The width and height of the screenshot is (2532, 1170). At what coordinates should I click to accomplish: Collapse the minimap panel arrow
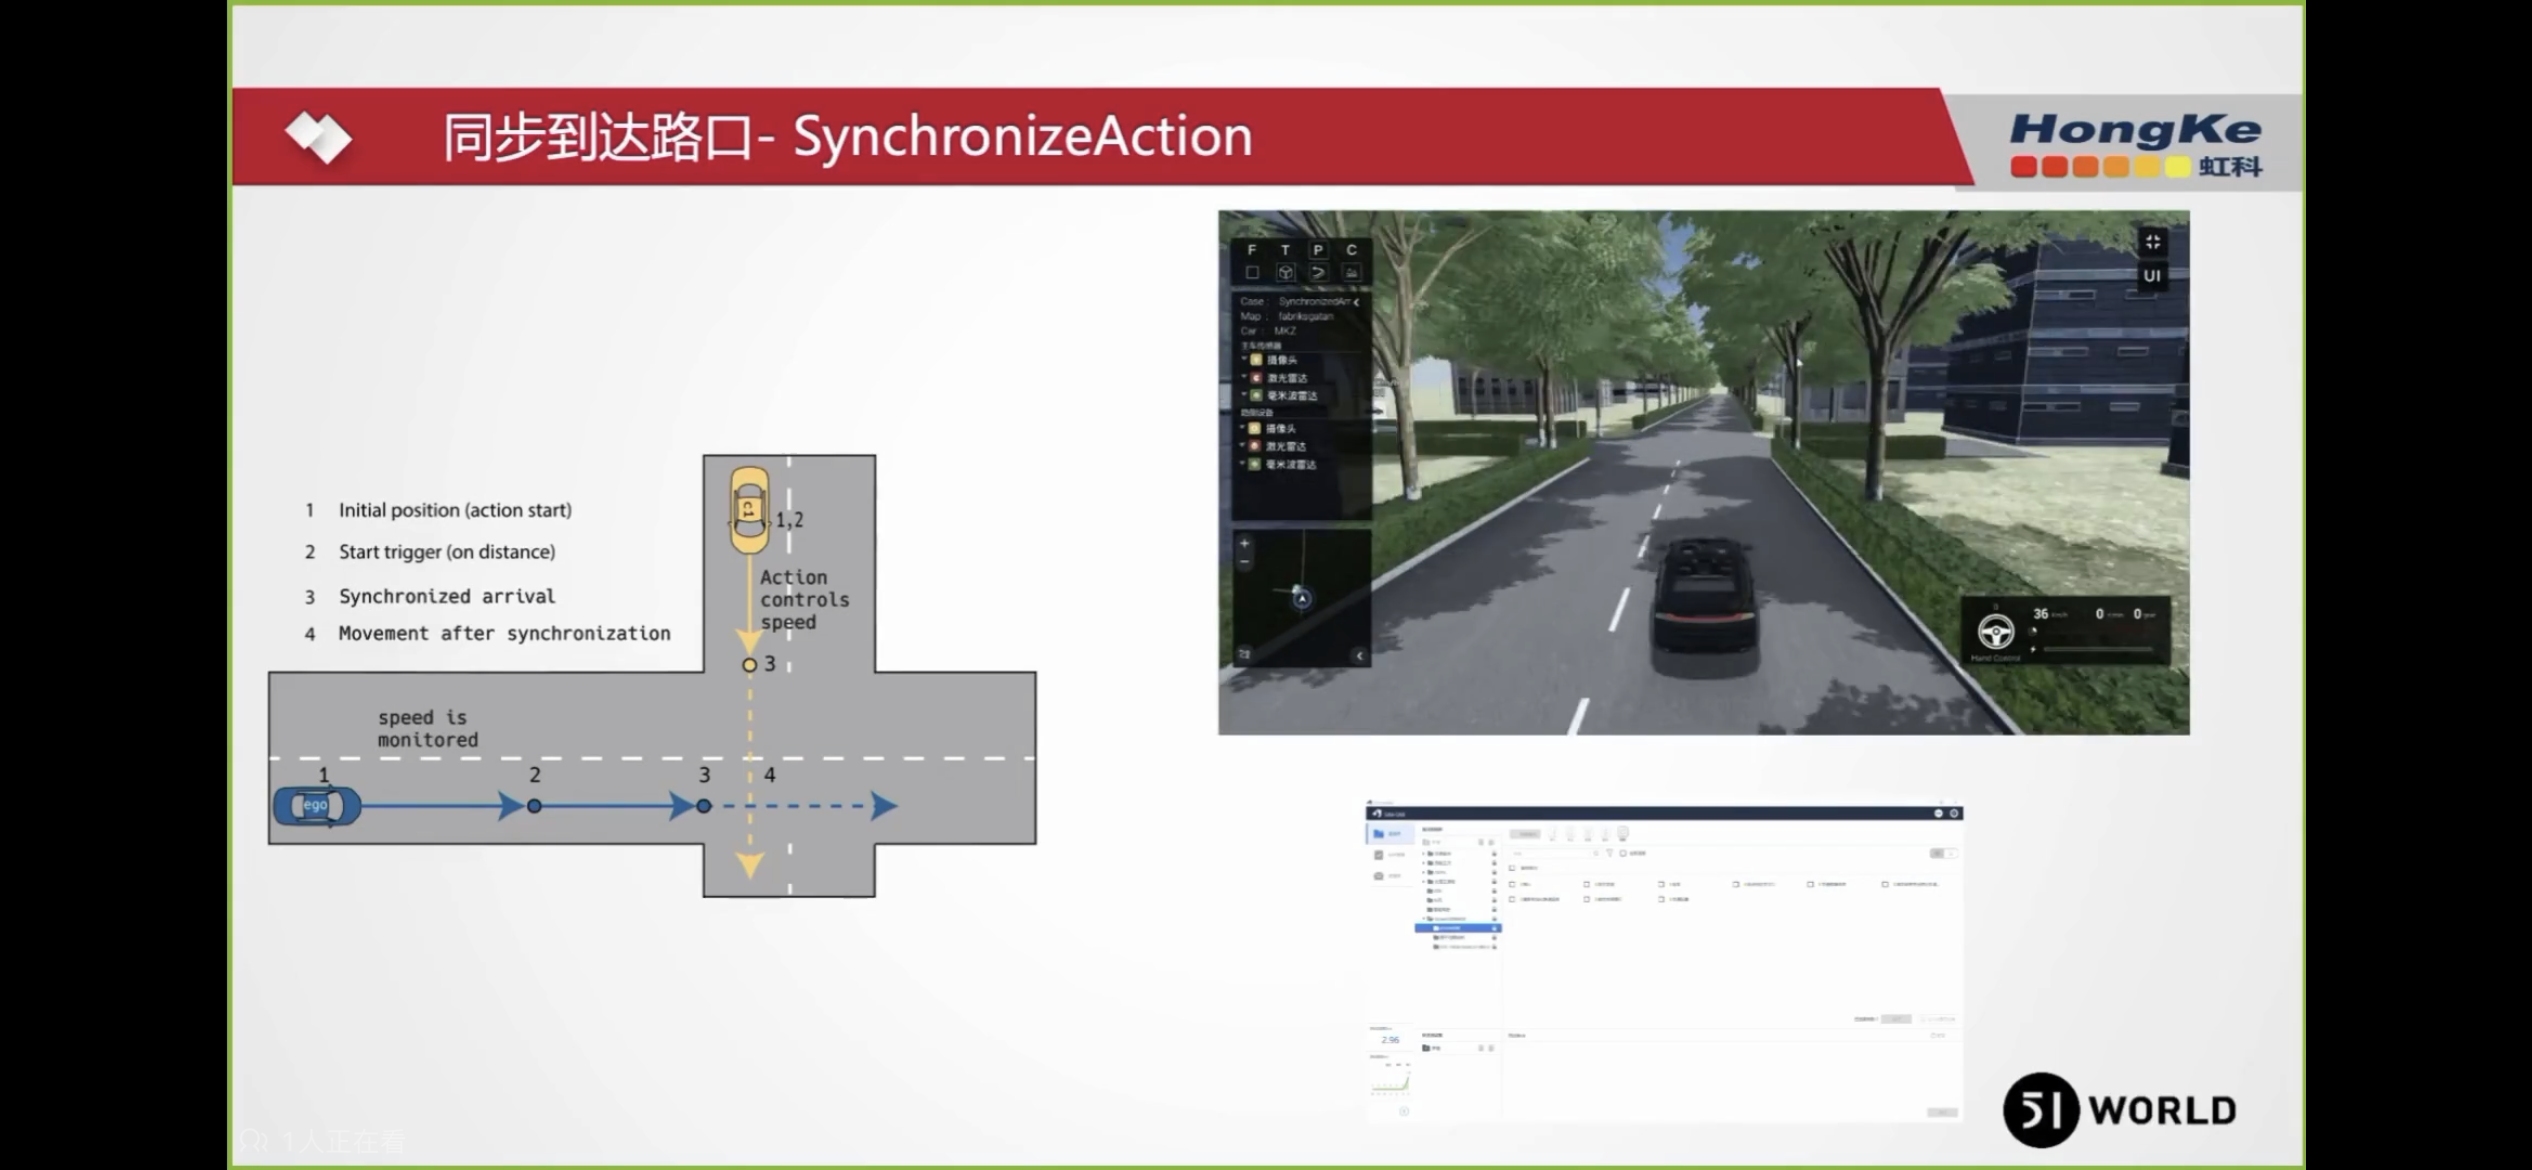pos(1359,656)
